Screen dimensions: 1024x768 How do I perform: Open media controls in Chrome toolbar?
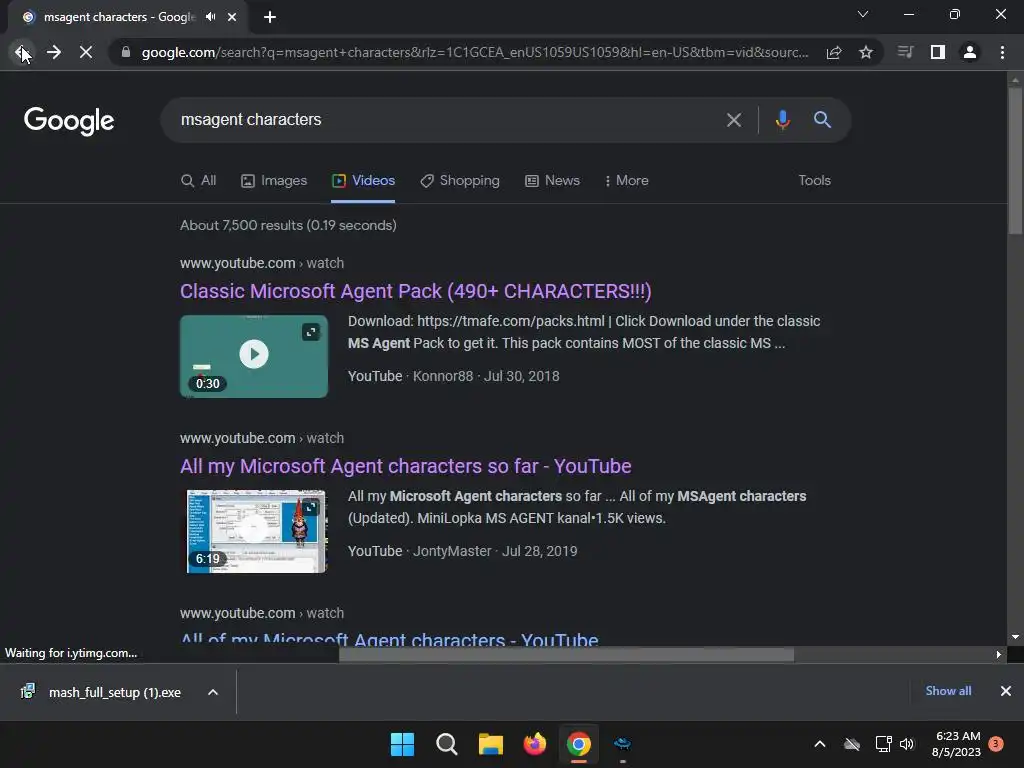pyautogui.click(x=905, y=52)
